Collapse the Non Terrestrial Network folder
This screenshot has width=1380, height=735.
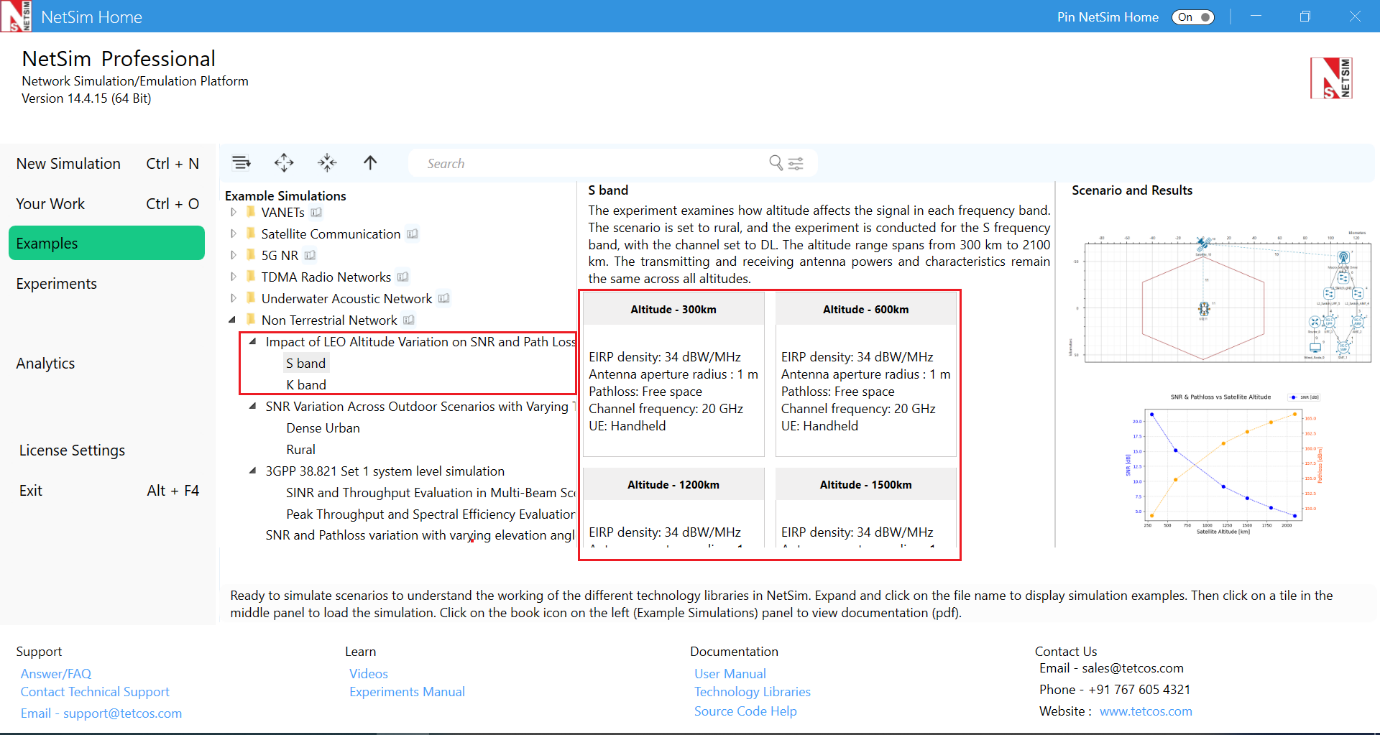pyautogui.click(x=234, y=320)
